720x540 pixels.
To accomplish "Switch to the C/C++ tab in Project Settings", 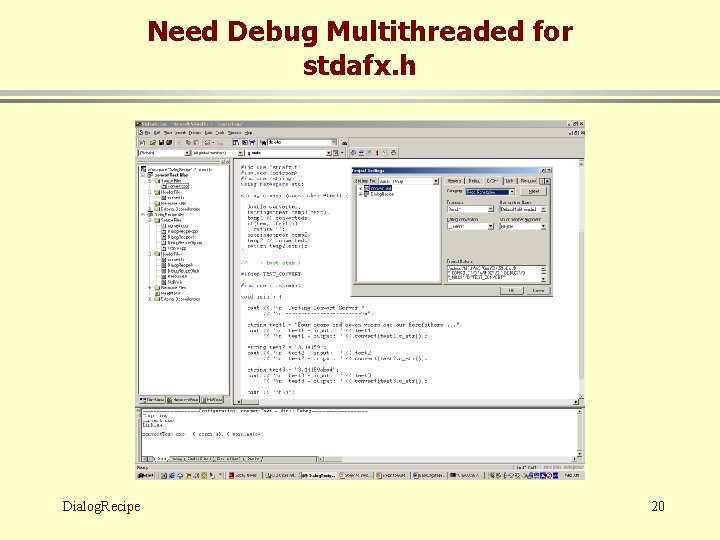I will coord(493,181).
